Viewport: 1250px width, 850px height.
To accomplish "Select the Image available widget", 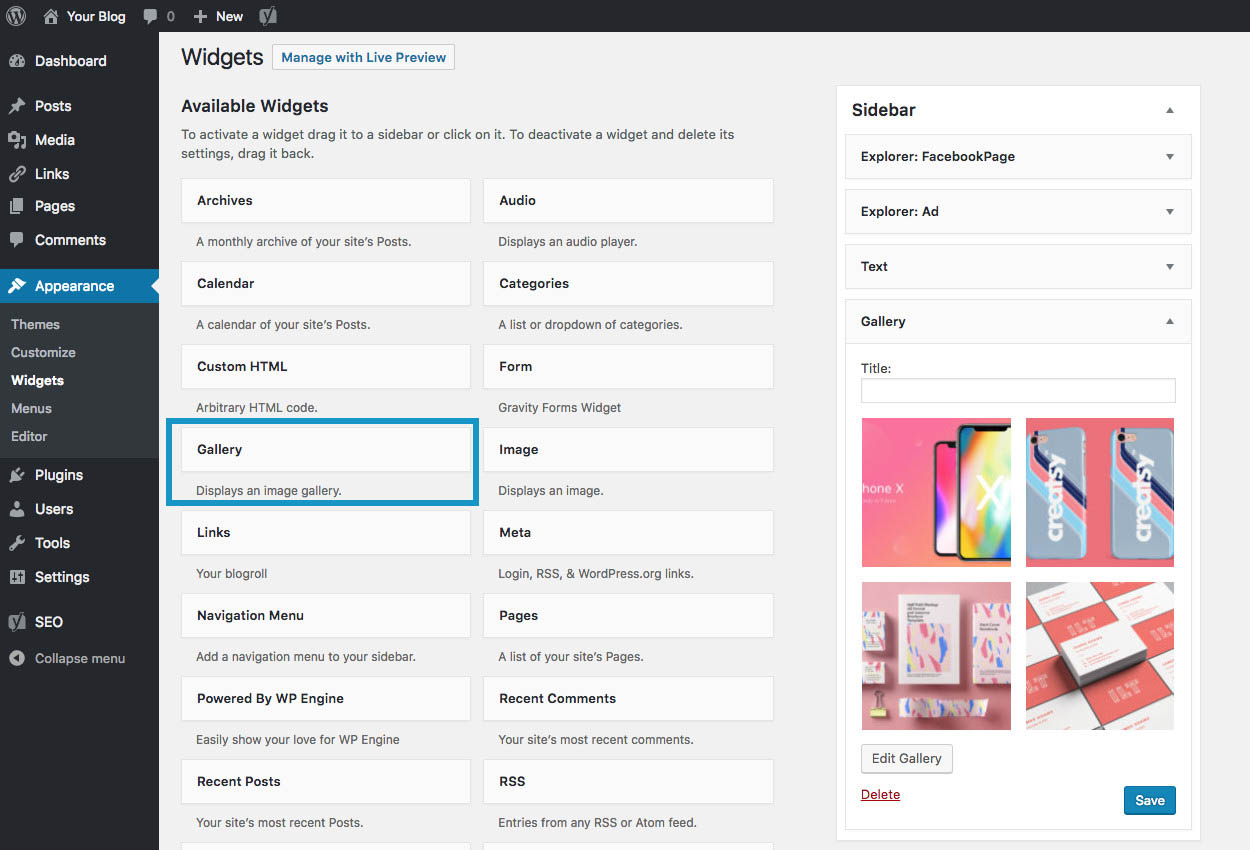I will pyautogui.click(x=628, y=450).
